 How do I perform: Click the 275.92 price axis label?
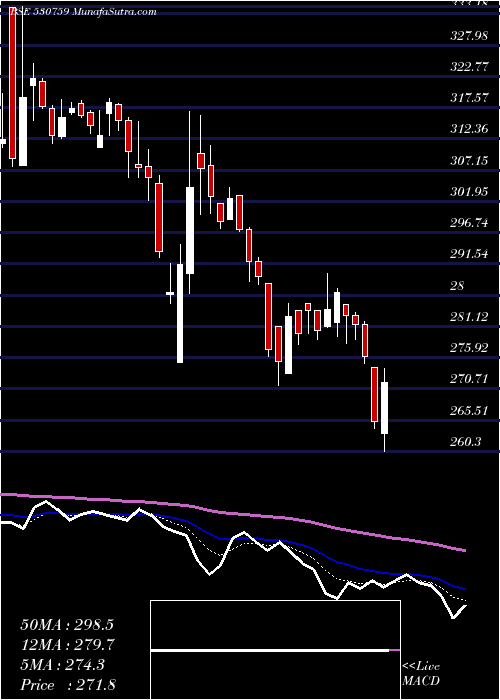point(469,347)
